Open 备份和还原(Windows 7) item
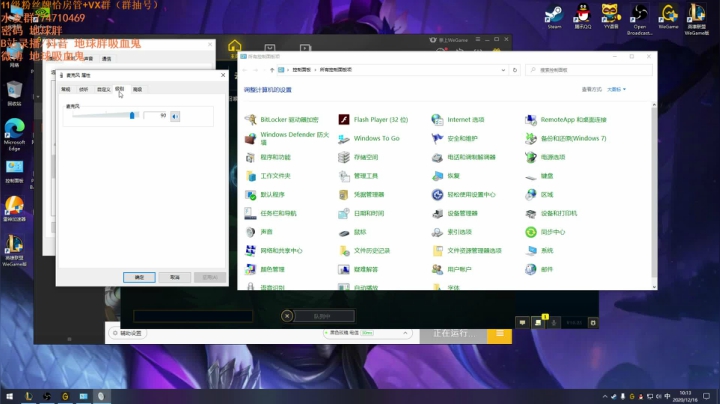Screen dimensions: 720x404 coord(565,138)
